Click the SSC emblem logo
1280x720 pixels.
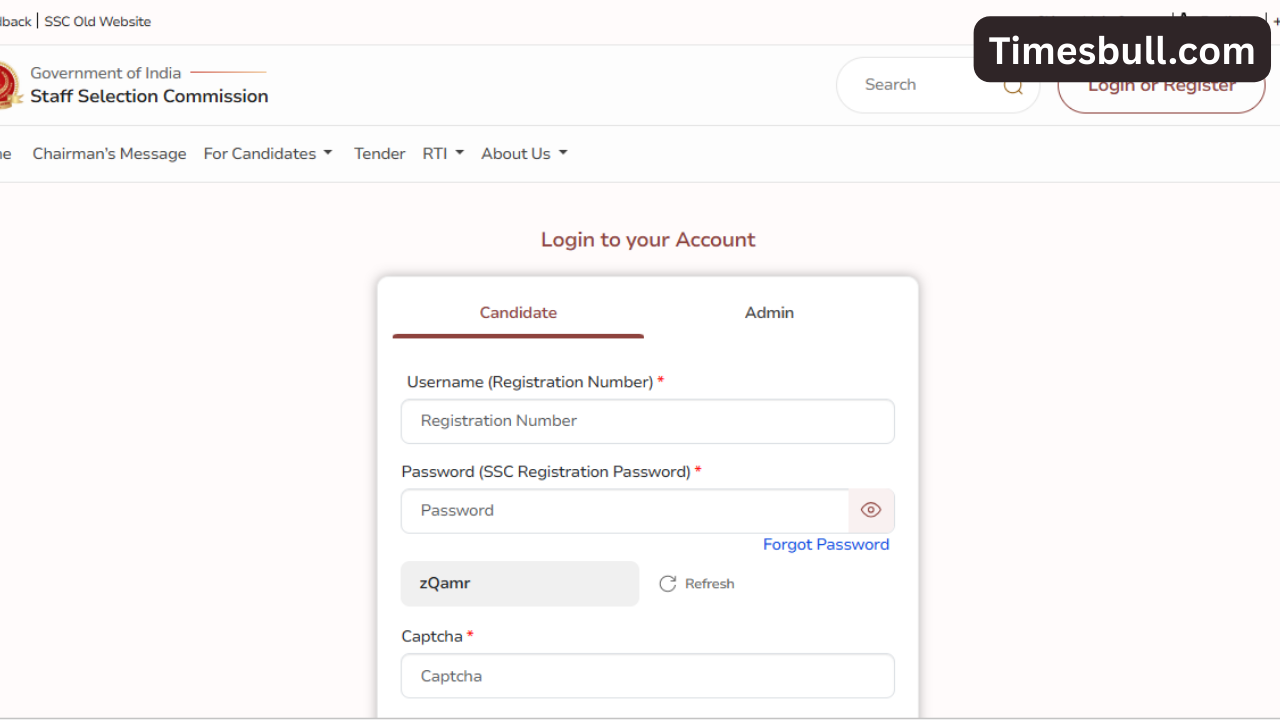coord(8,85)
